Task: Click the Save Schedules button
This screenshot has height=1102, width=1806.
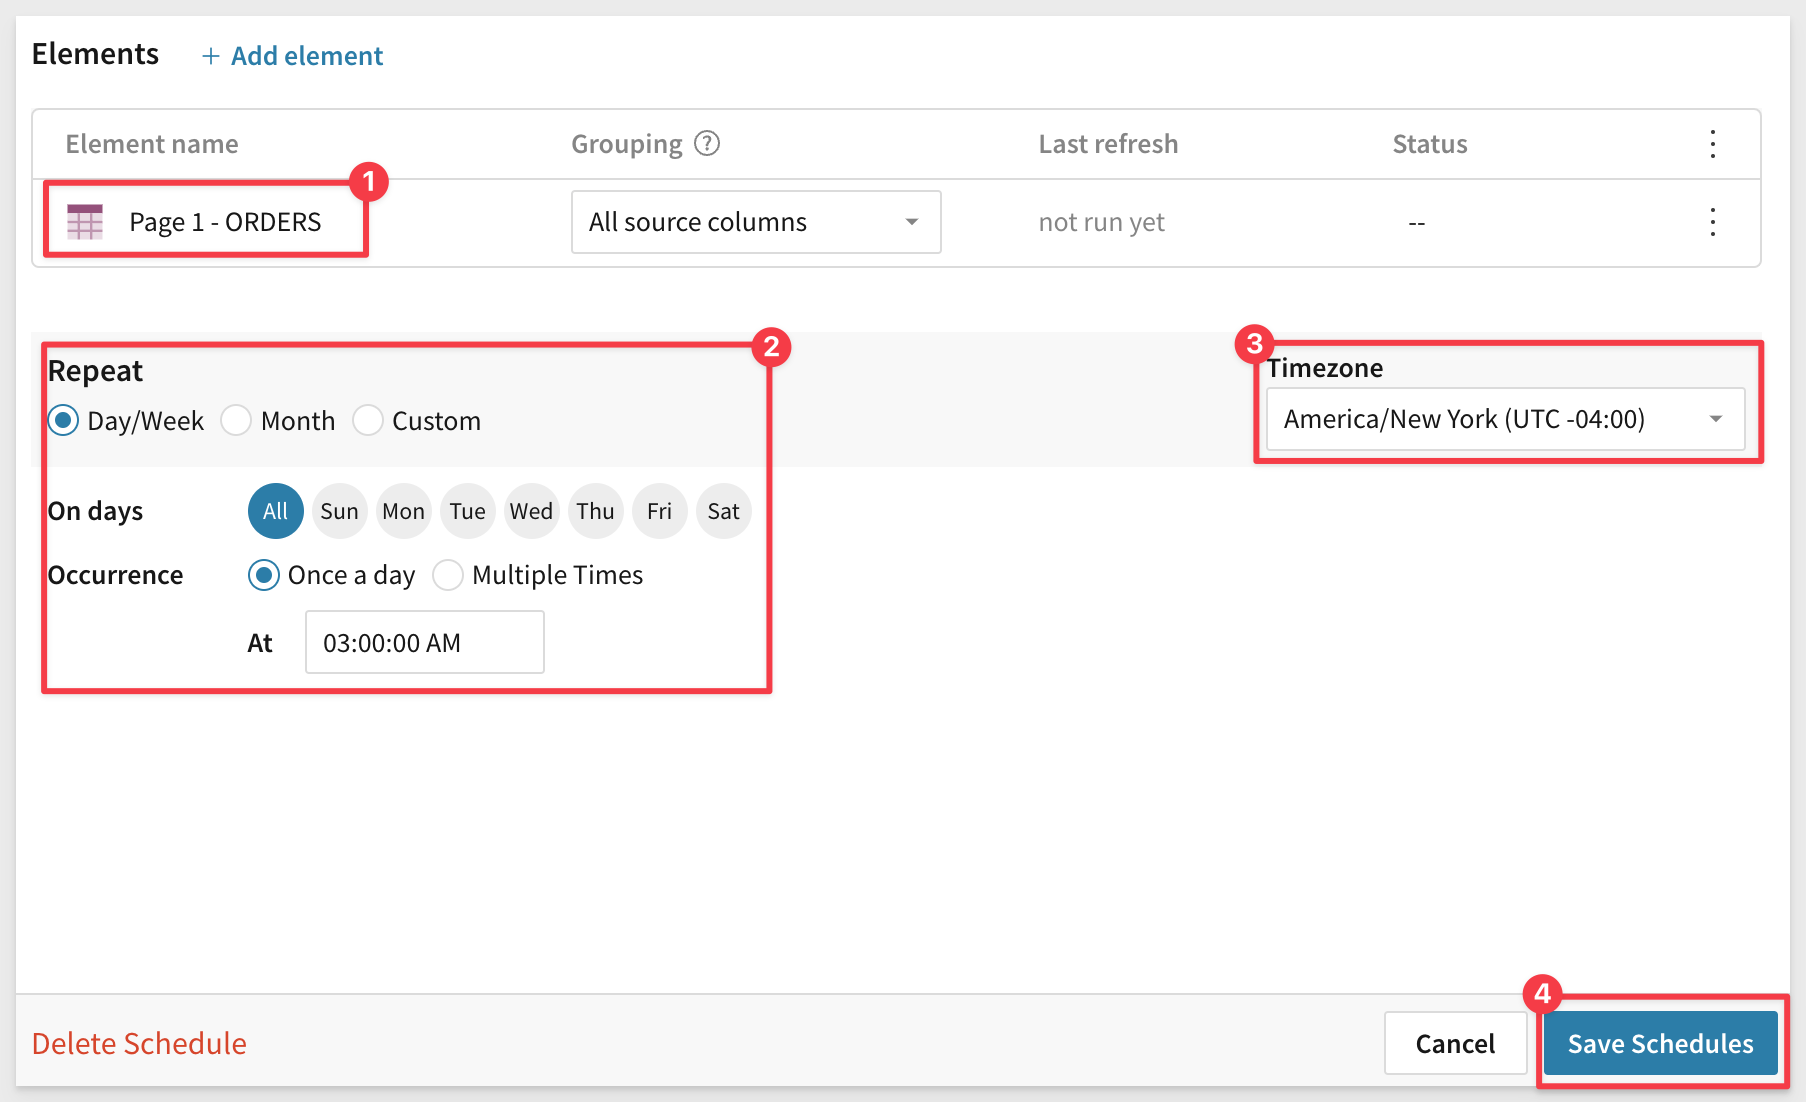Action: 1660,1043
